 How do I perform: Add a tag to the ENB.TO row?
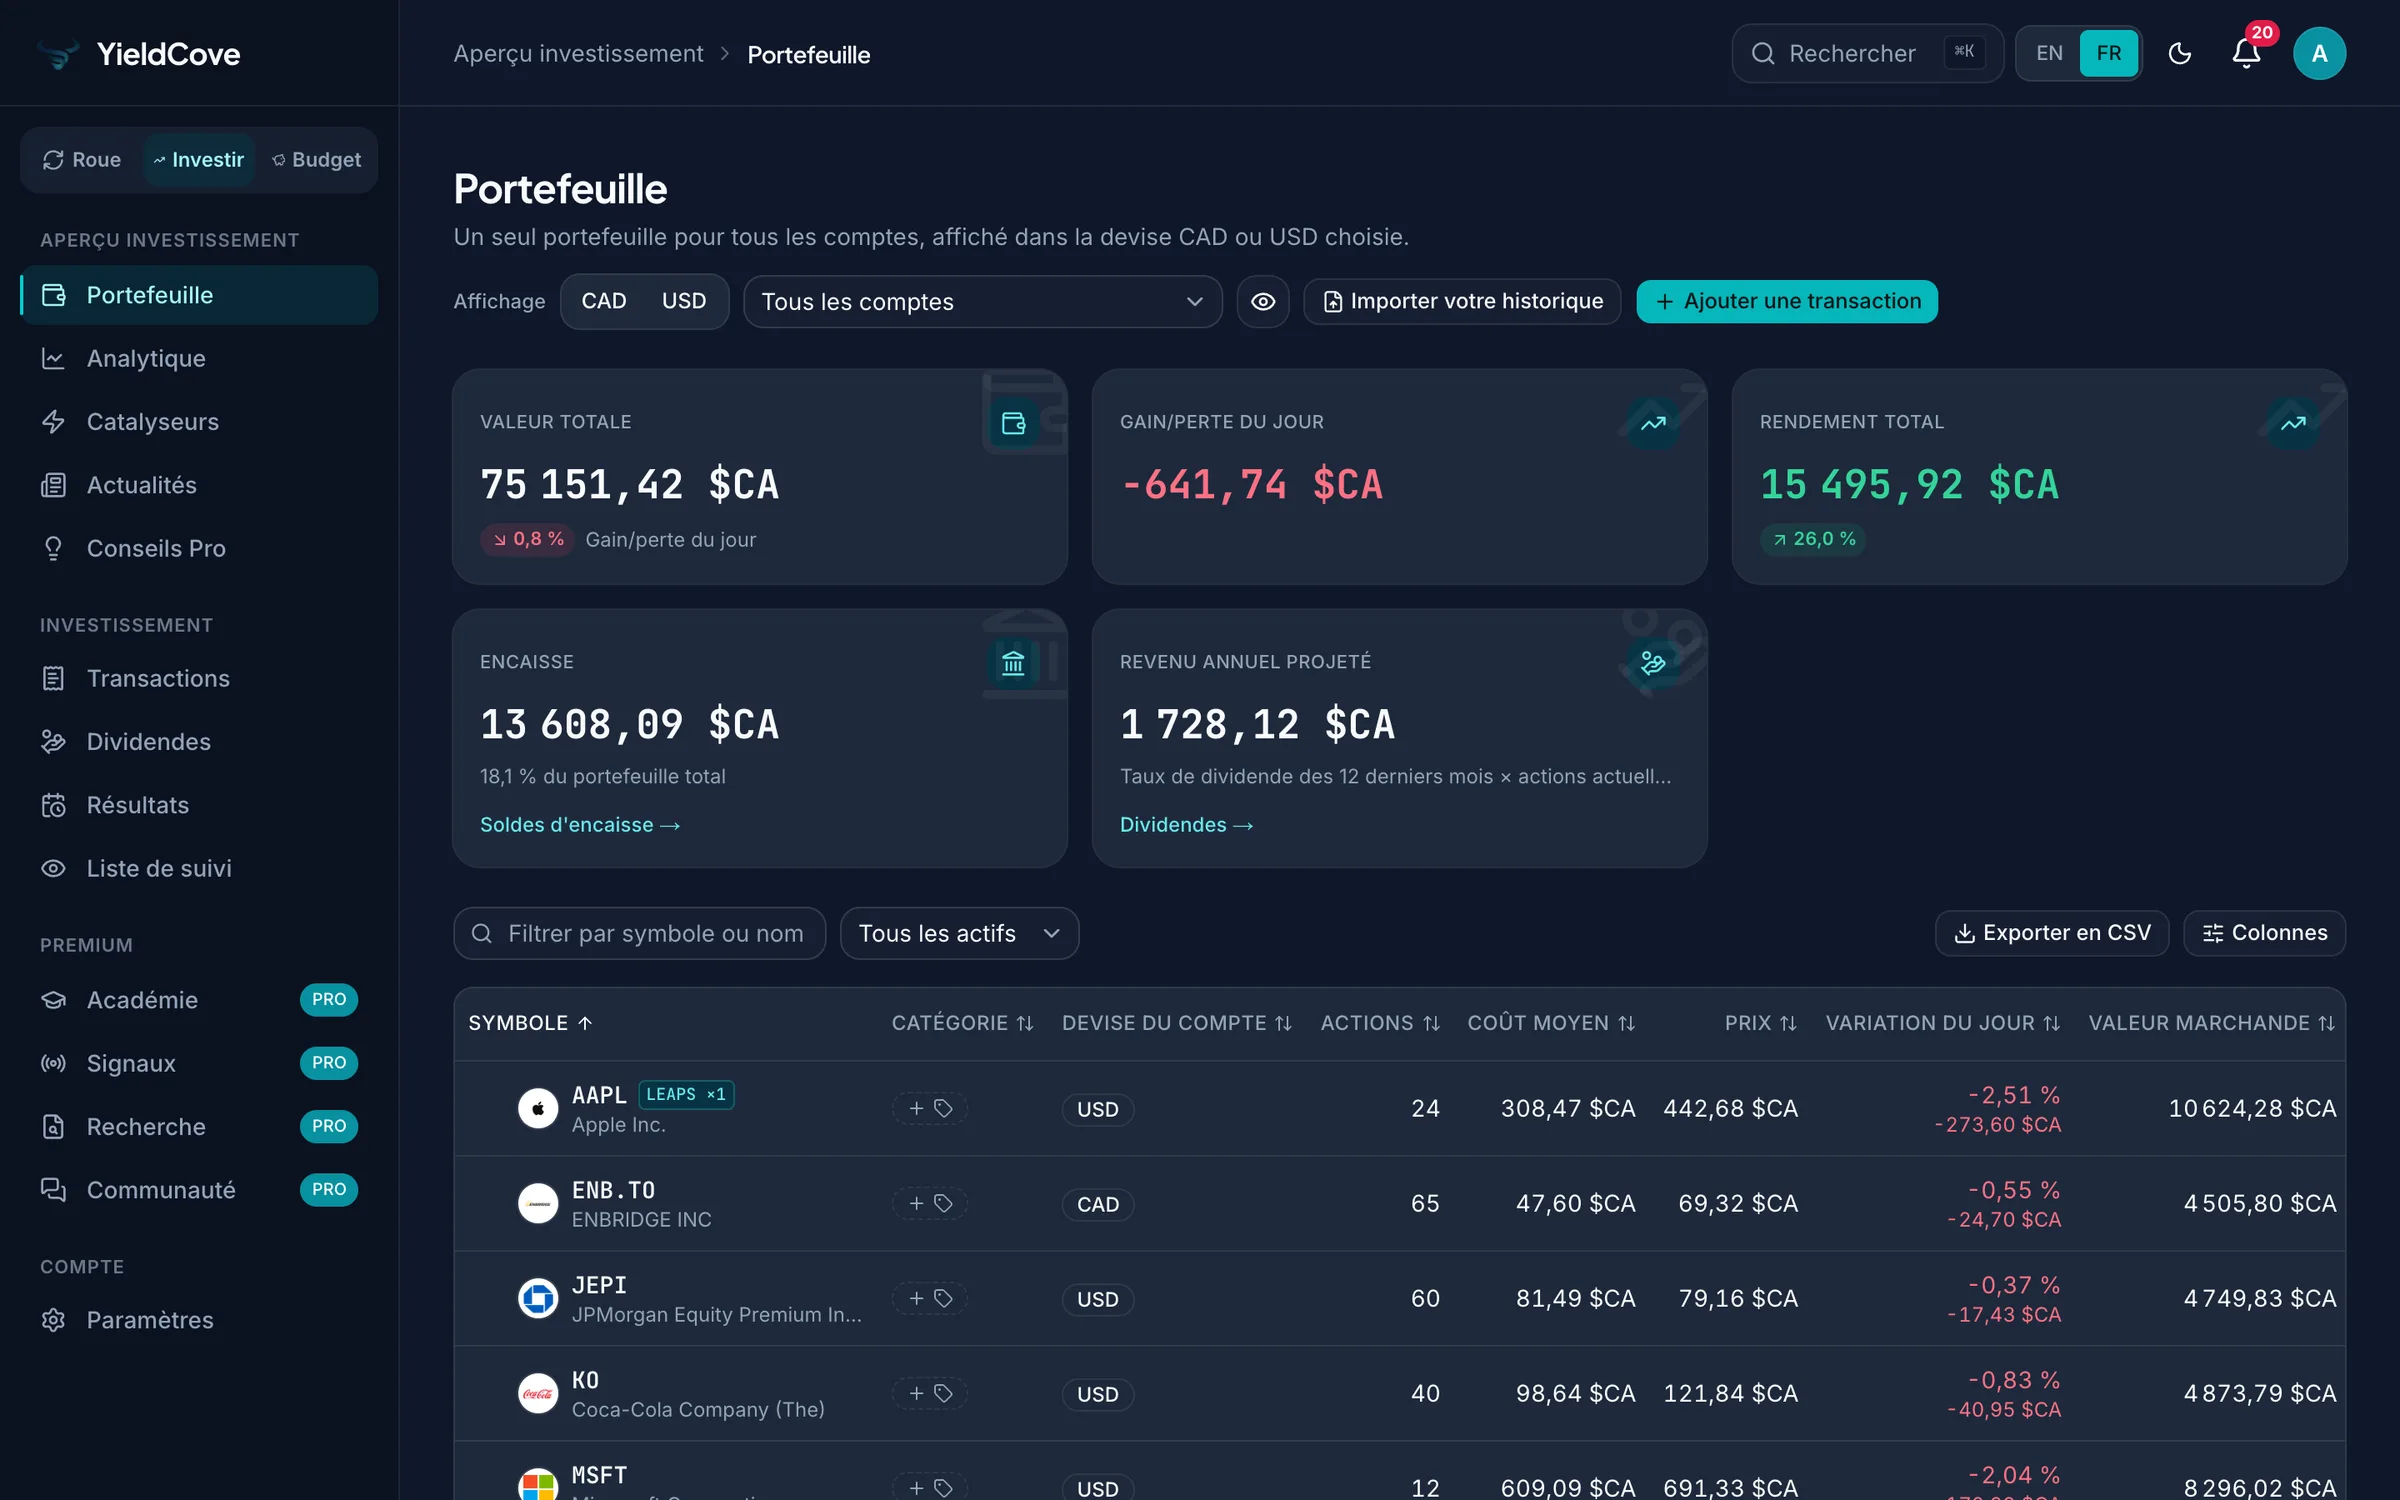(930, 1203)
